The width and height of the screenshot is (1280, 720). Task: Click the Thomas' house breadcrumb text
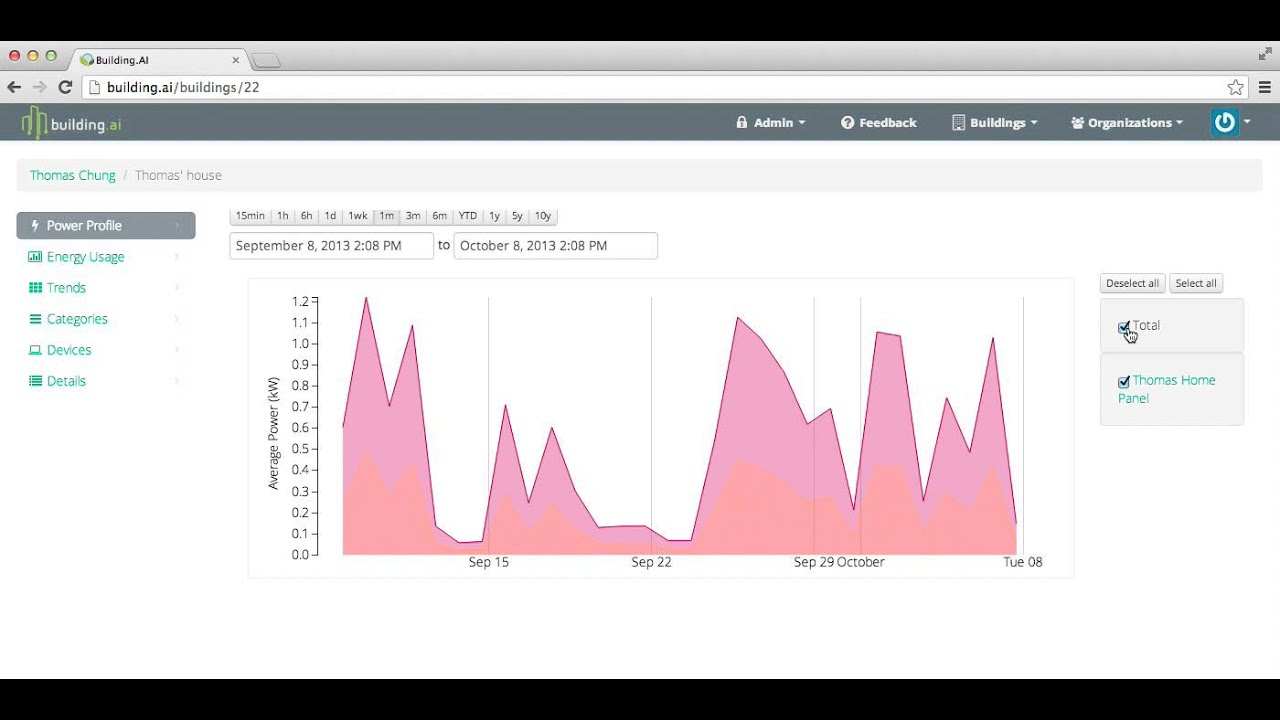tap(178, 175)
